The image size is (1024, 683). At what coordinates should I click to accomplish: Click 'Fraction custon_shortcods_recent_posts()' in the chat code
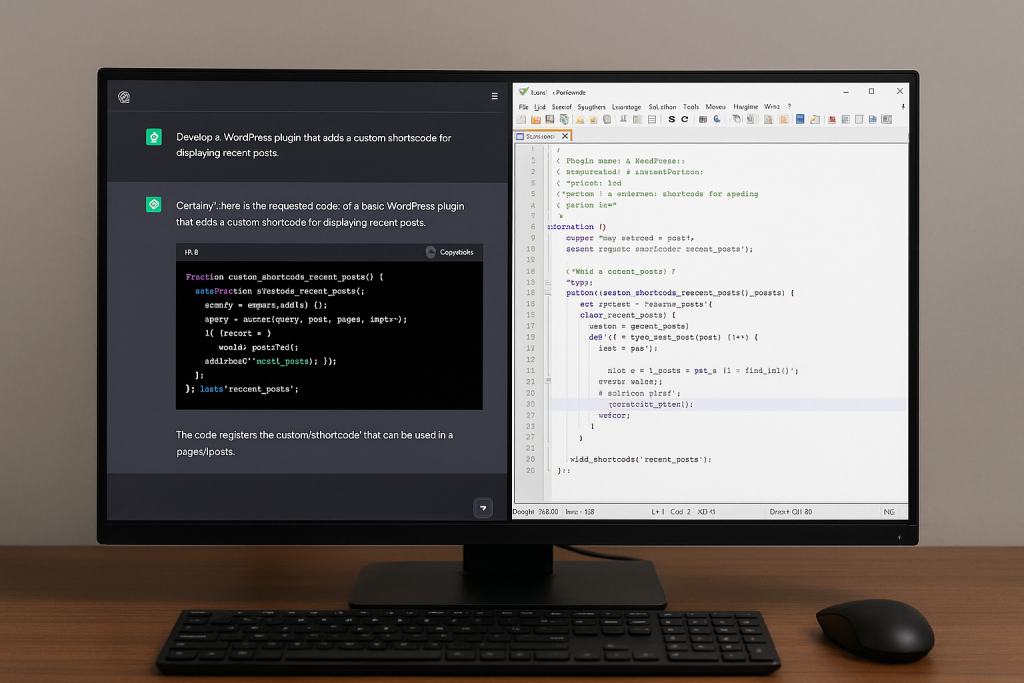[x=279, y=277]
